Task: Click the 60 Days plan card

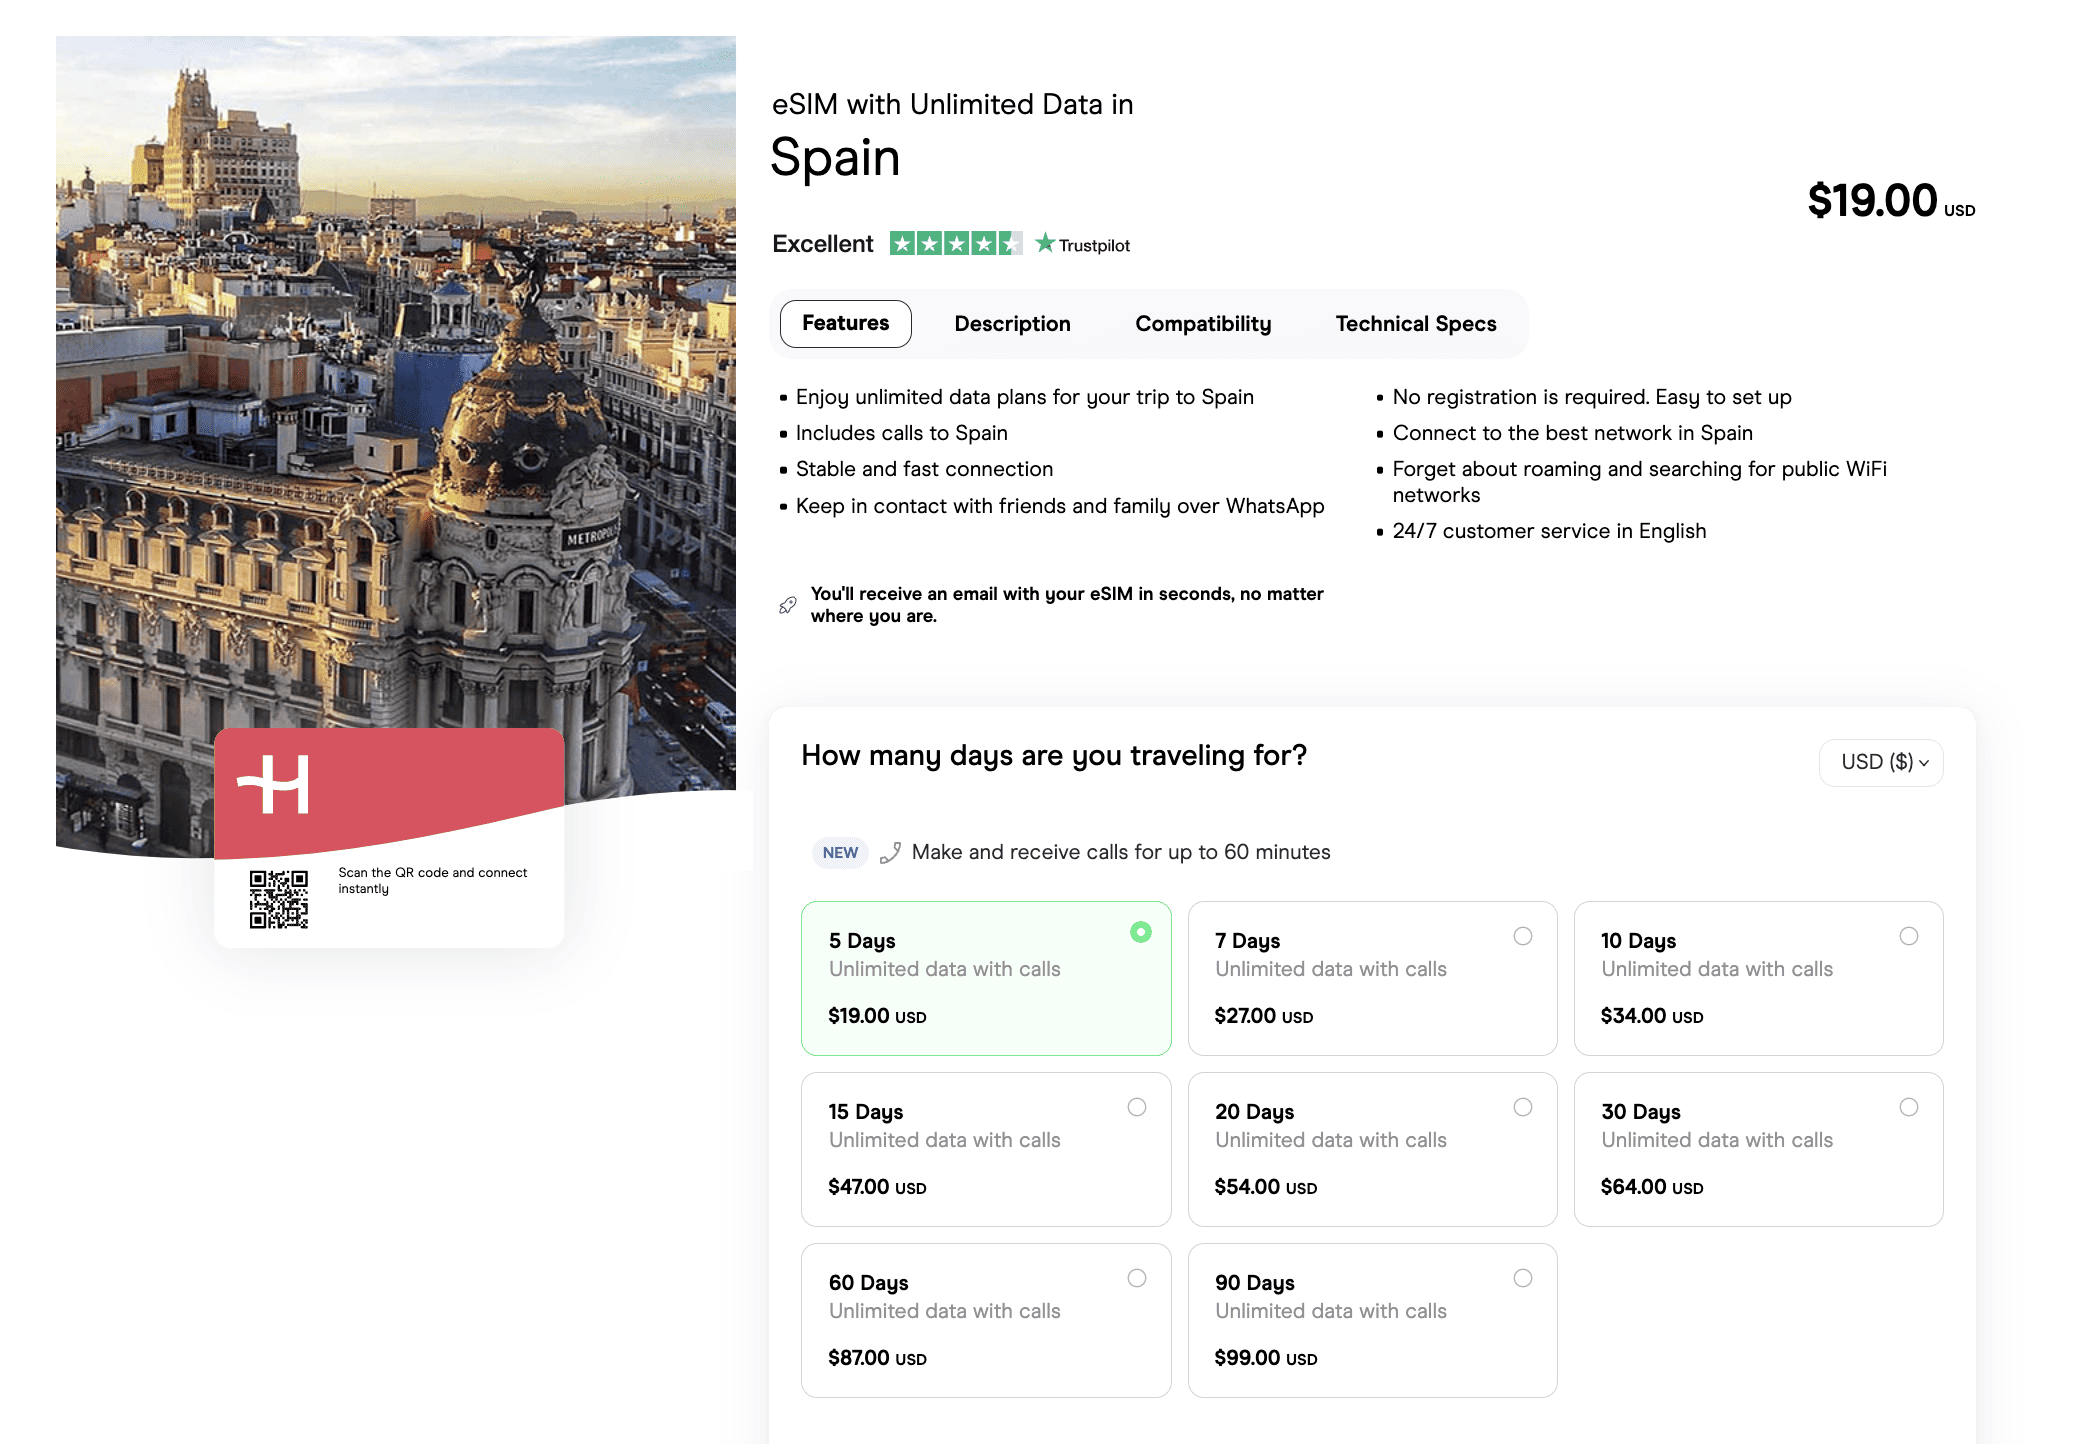Action: click(985, 1320)
